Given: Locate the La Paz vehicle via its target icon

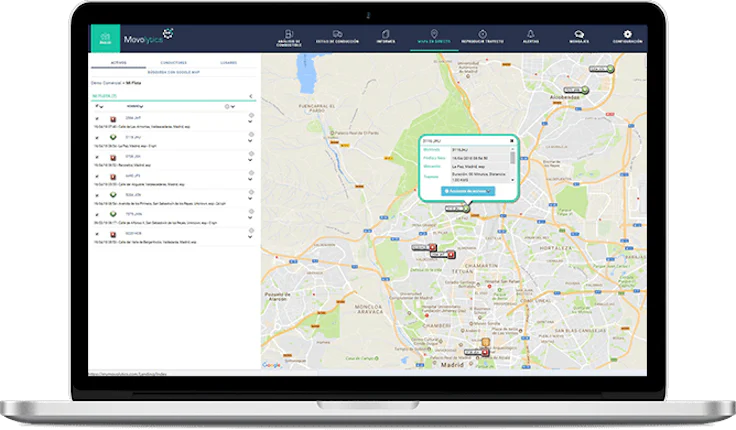Looking at the screenshot, I should pos(251,134).
